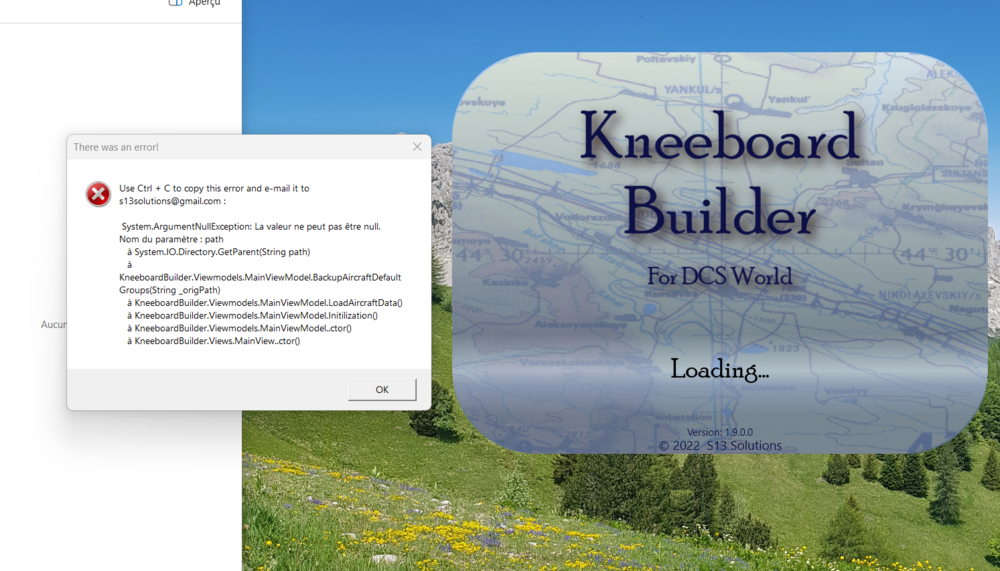This screenshot has height=571, width=1000.
Task: Close the 'There was an error!' dialog
Action: [x=417, y=147]
